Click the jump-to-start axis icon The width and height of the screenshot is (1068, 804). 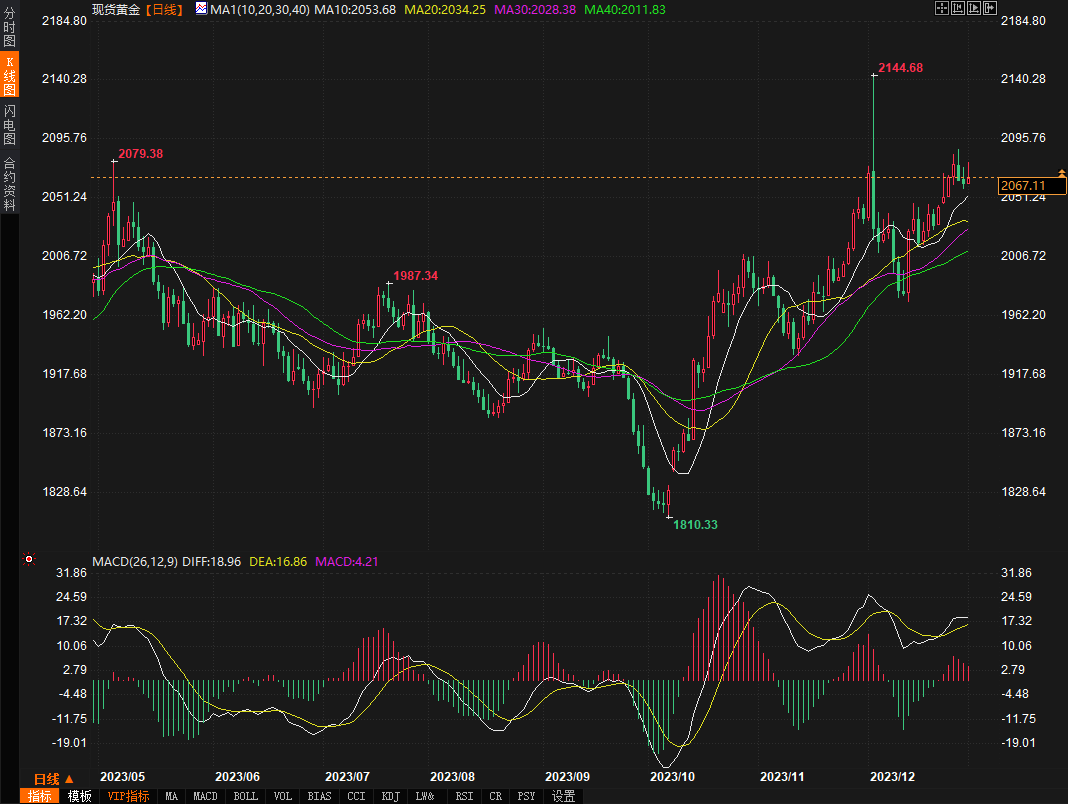point(958,8)
